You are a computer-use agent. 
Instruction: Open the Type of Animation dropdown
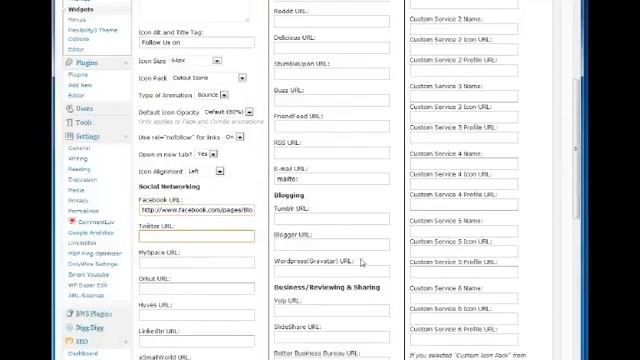point(224,95)
